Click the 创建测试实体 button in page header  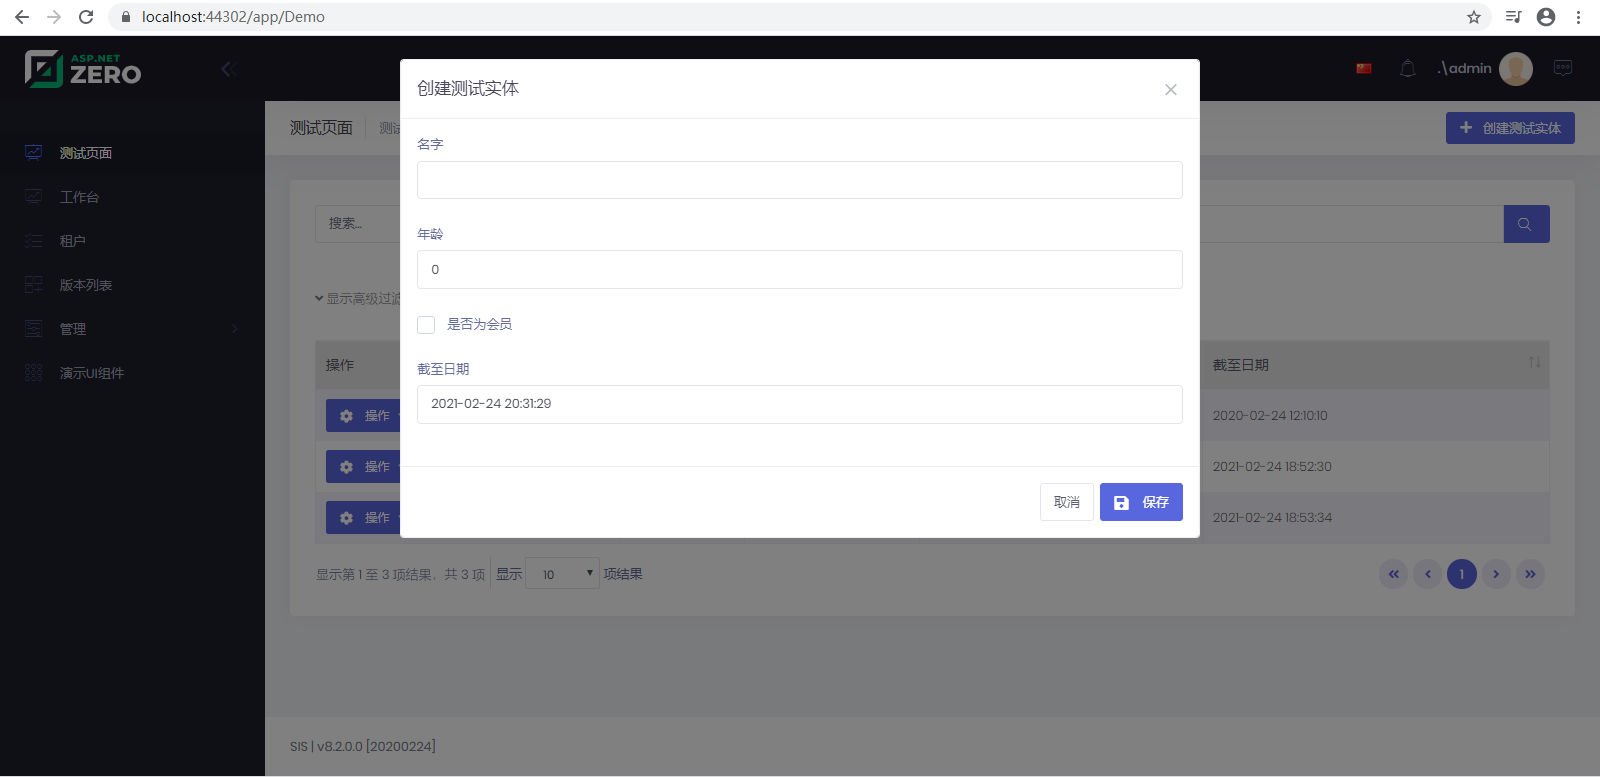coord(1510,128)
